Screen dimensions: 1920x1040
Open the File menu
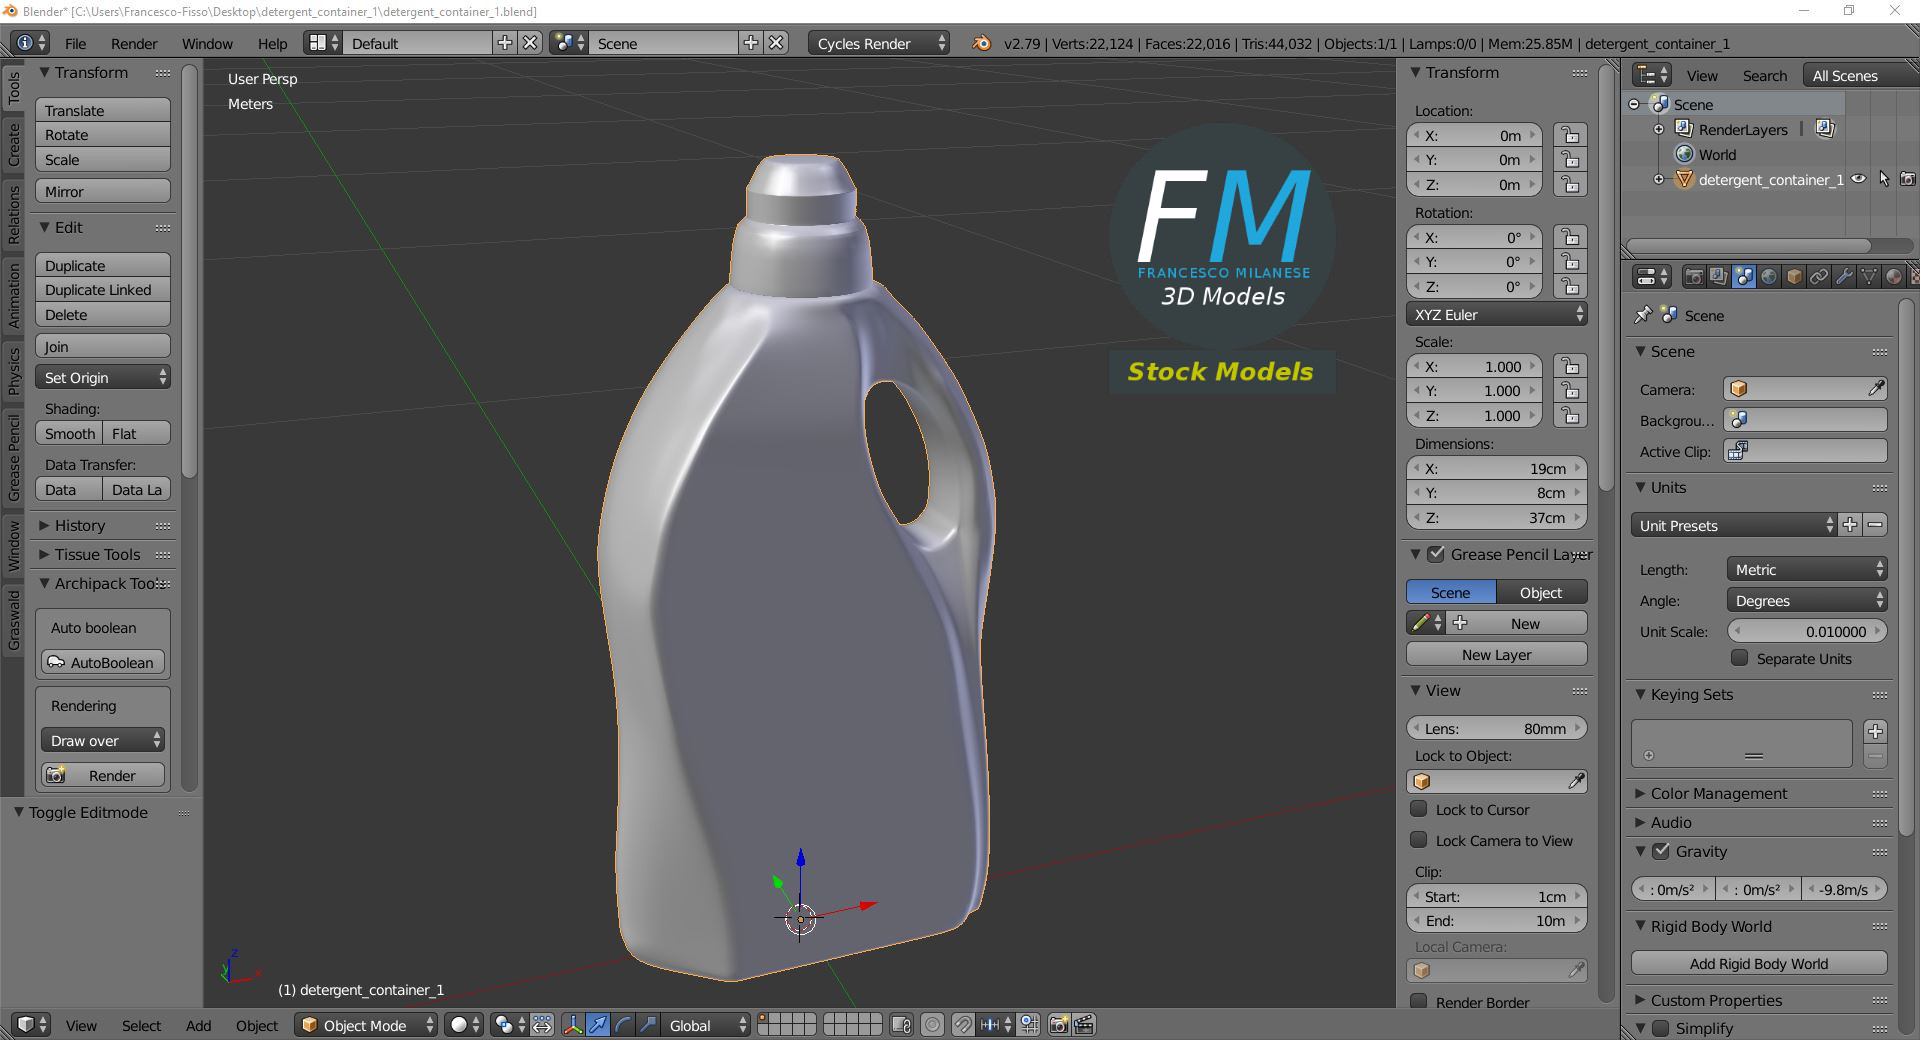pyautogui.click(x=75, y=43)
